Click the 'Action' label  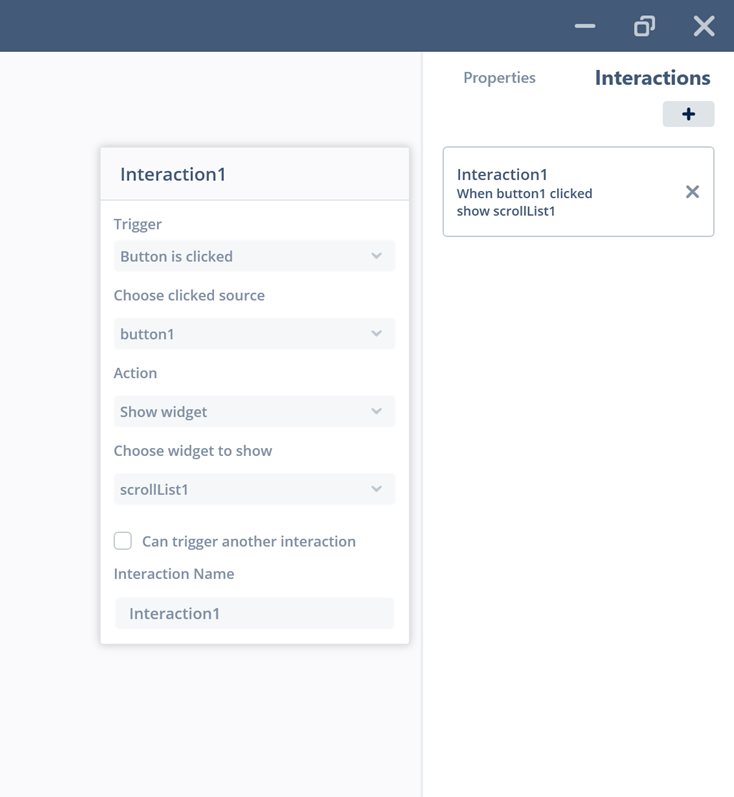(135, 373)
